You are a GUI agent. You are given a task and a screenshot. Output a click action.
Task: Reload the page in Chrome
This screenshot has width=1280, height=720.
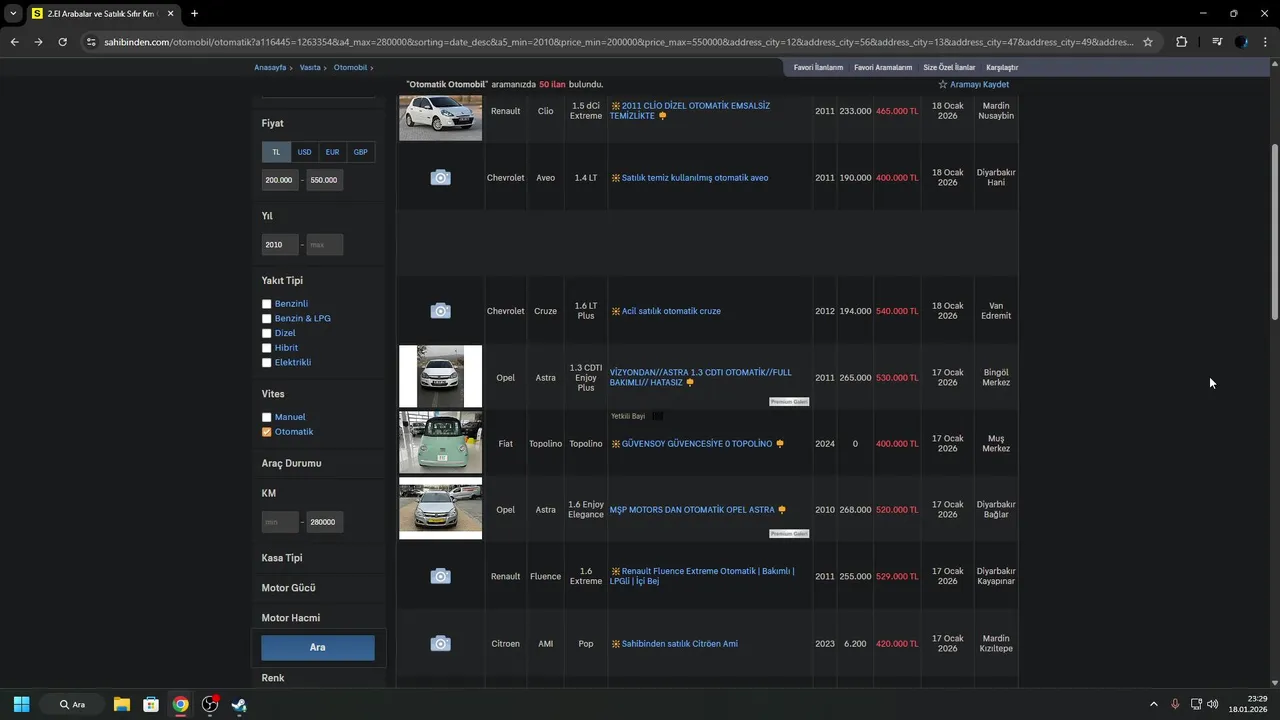(62, 42)
